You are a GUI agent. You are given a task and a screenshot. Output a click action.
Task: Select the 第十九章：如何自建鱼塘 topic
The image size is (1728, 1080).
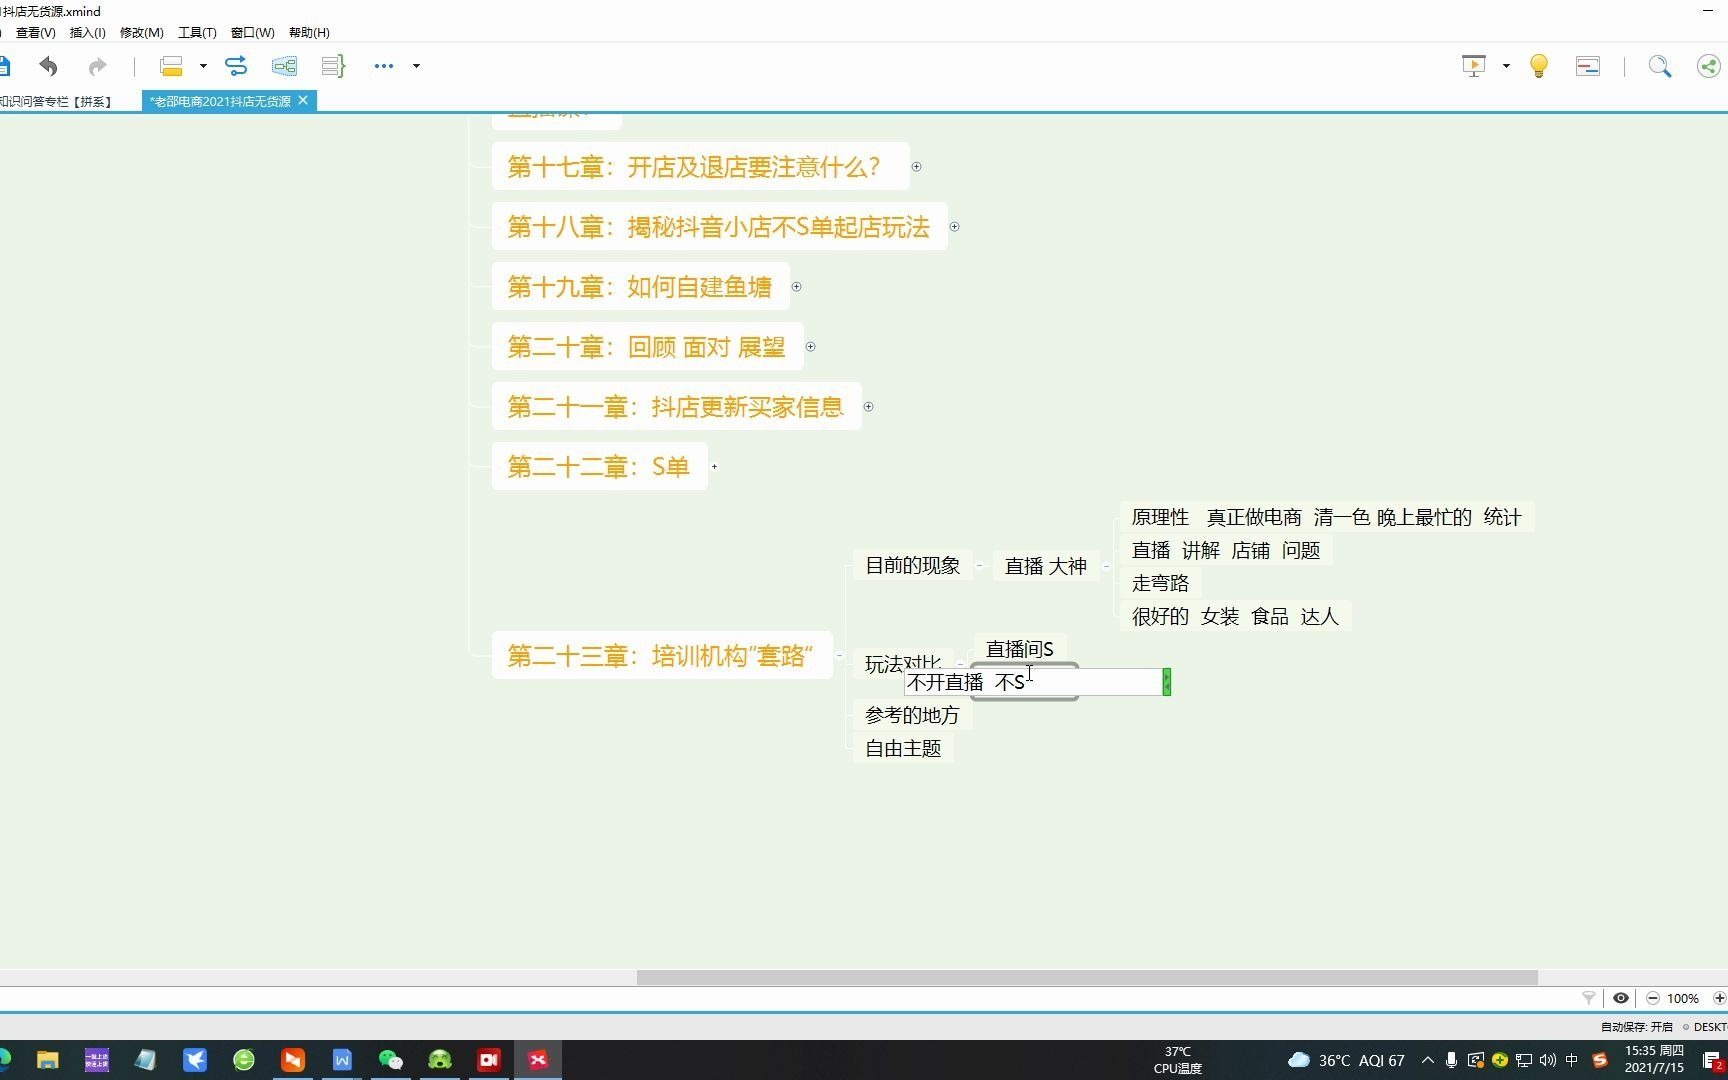[x=640, y=287]
